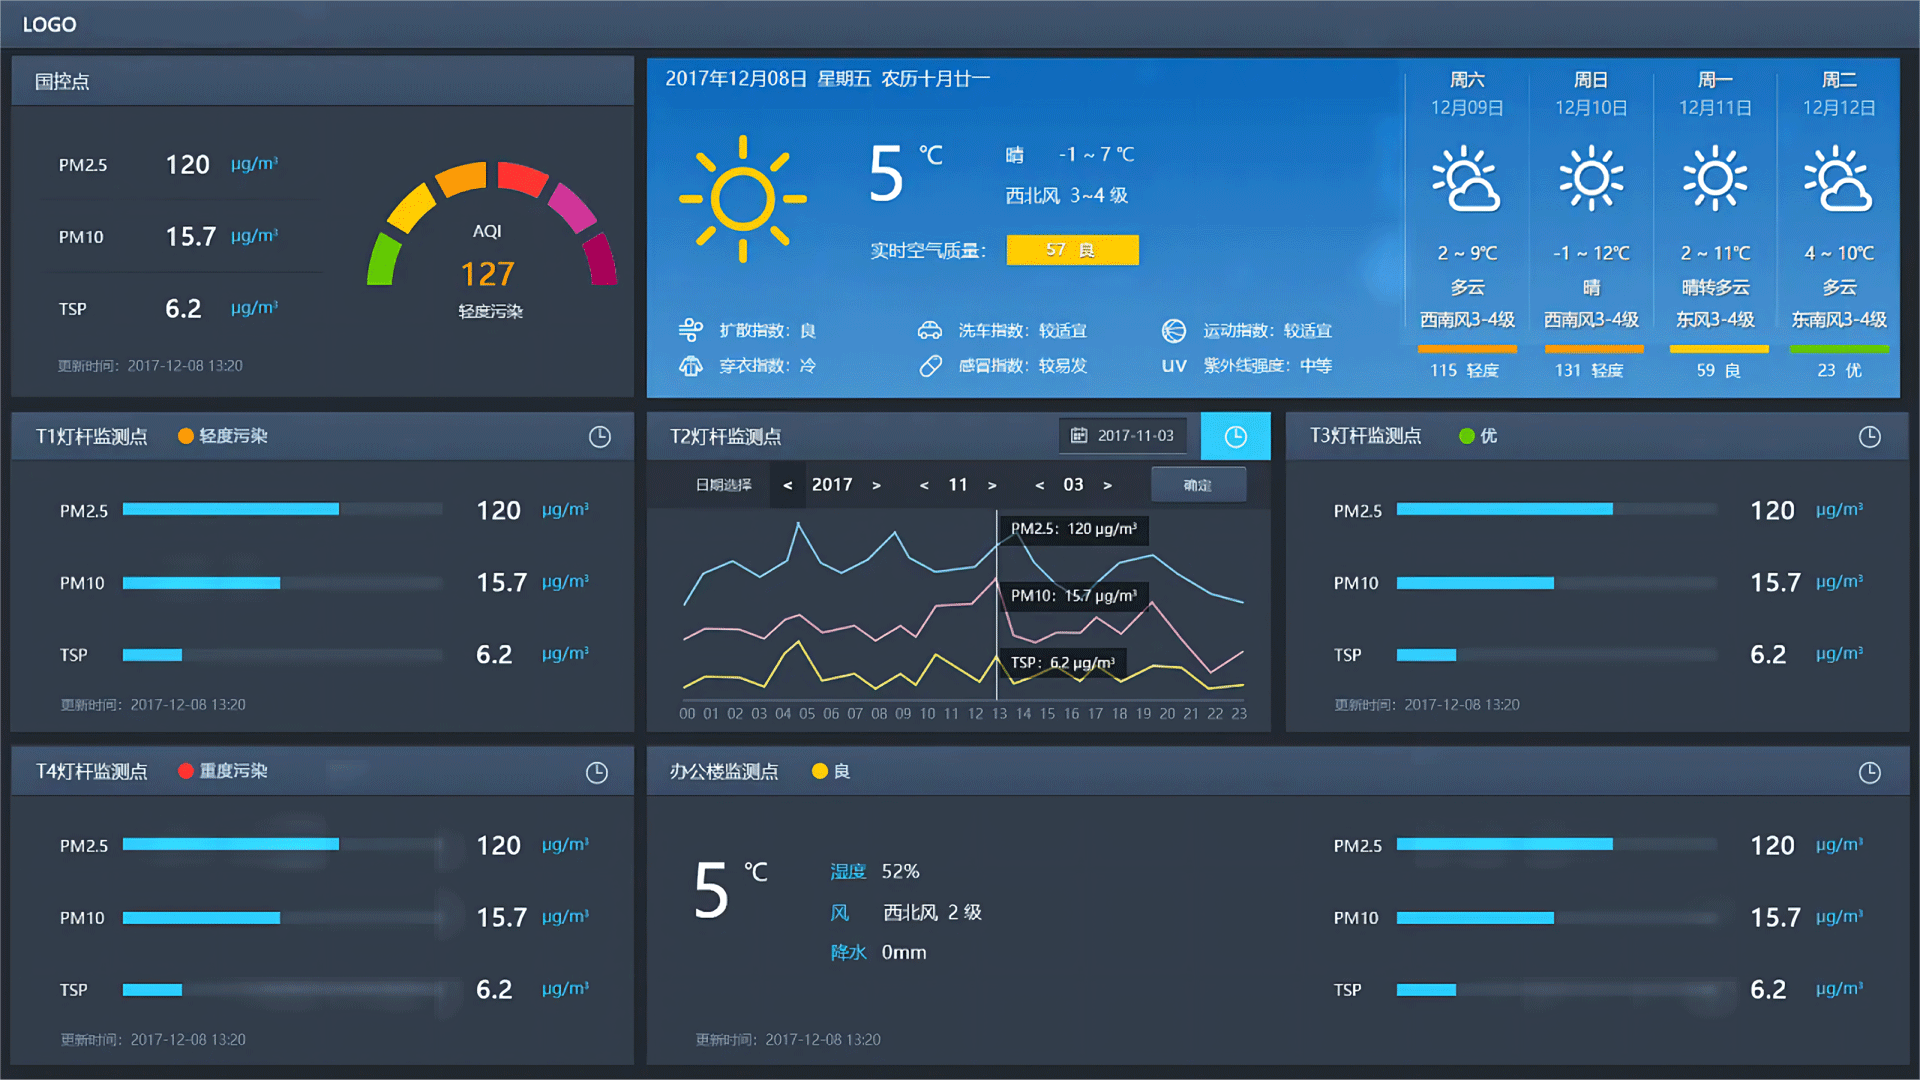The height and width of the screenshot is (1080, 1920).
Task: Go to previous year before 2017
Action: pos(788,486)
